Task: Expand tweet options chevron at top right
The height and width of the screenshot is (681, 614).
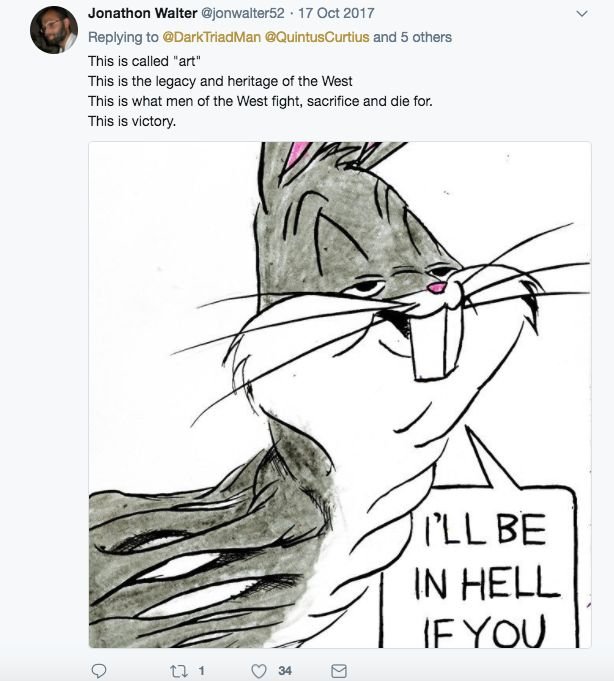Action: (x=584, y=14)
